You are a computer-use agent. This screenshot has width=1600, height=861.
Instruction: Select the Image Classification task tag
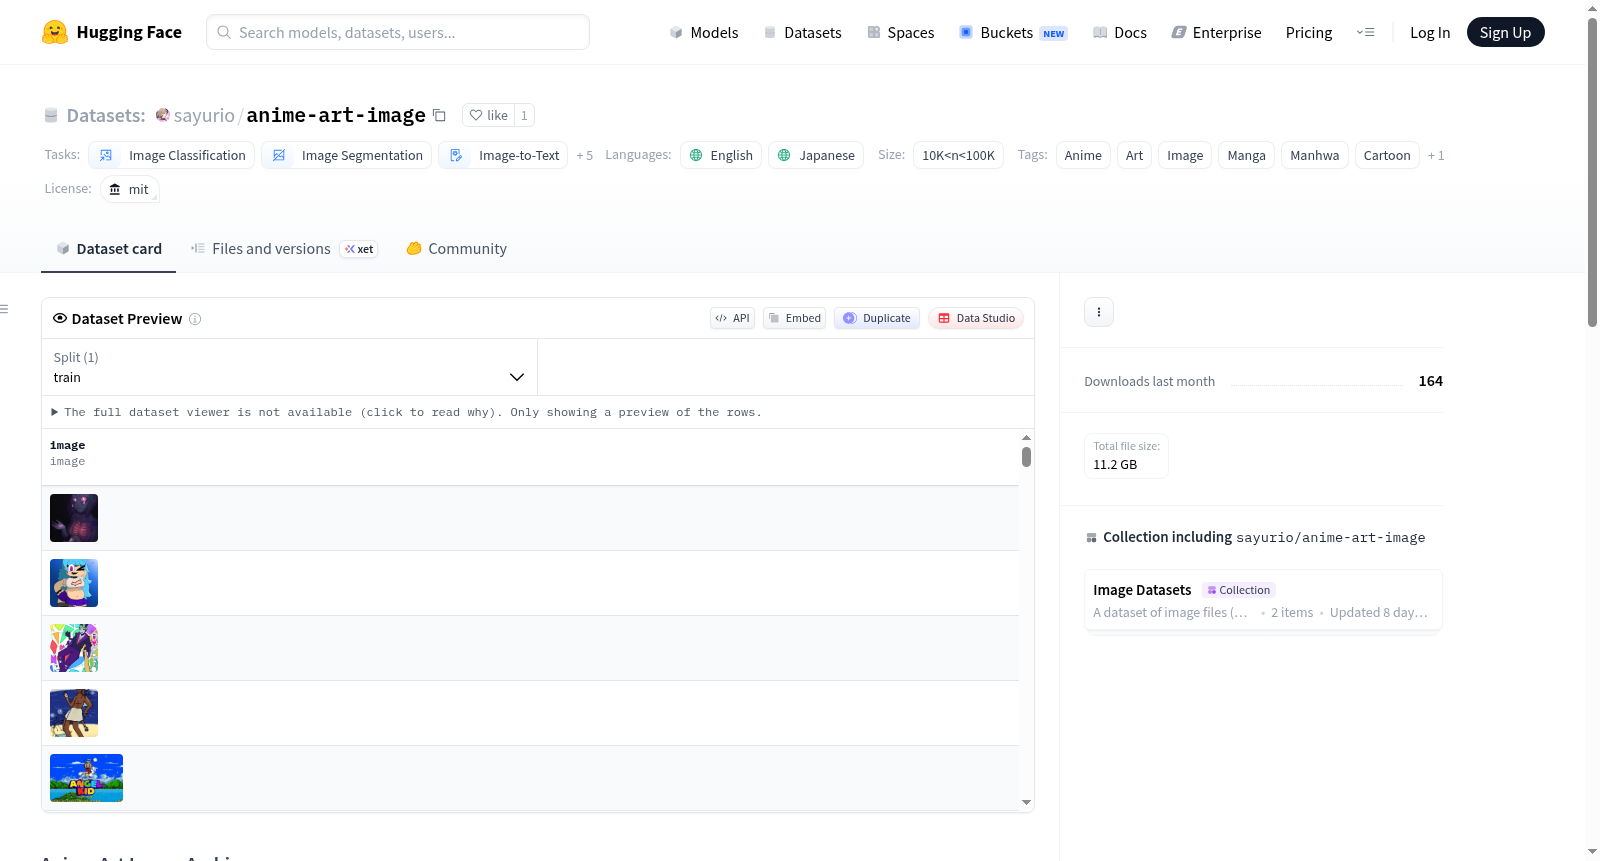(x=172, y=155)
